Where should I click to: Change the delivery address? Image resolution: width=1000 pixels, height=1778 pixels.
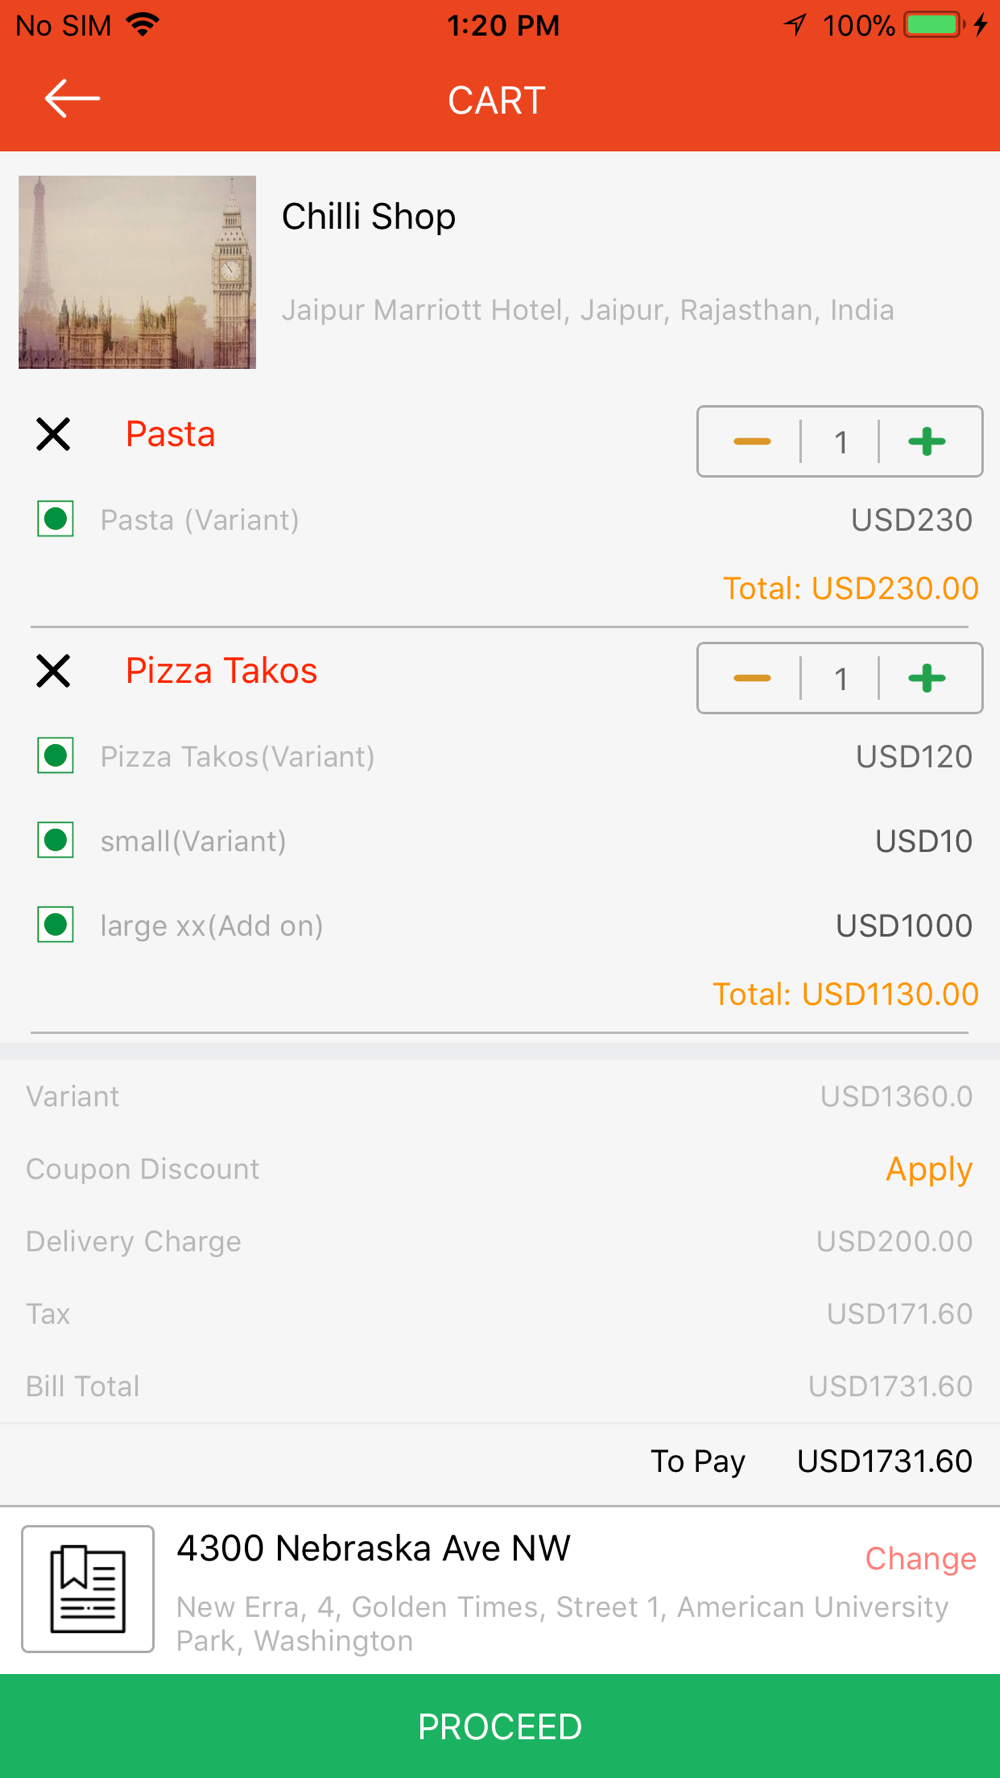(920, 1558)
